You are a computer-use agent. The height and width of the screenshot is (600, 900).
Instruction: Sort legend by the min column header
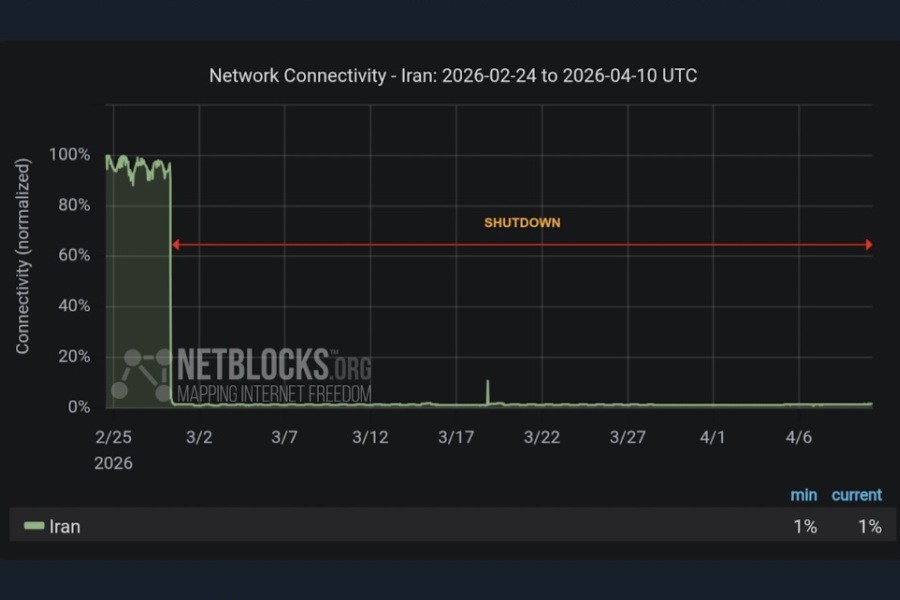point(804,495)
